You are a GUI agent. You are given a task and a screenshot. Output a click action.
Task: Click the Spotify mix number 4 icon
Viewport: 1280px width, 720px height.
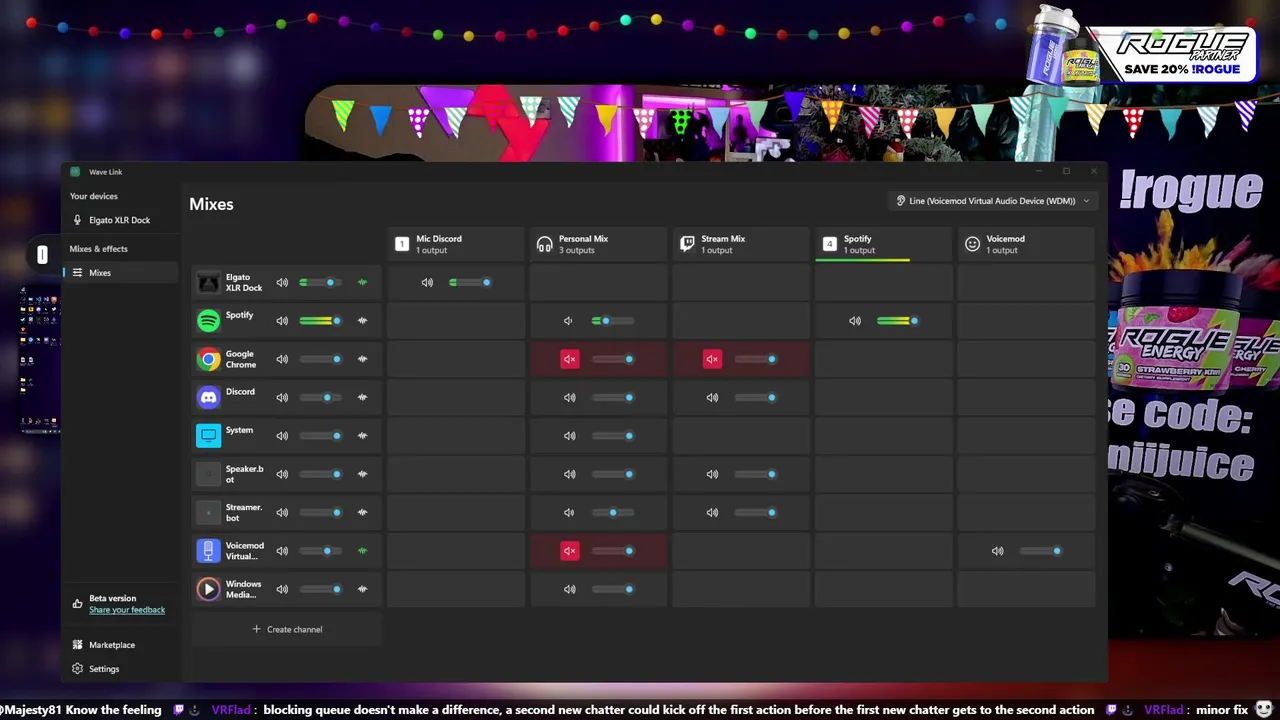pos(829,244)
